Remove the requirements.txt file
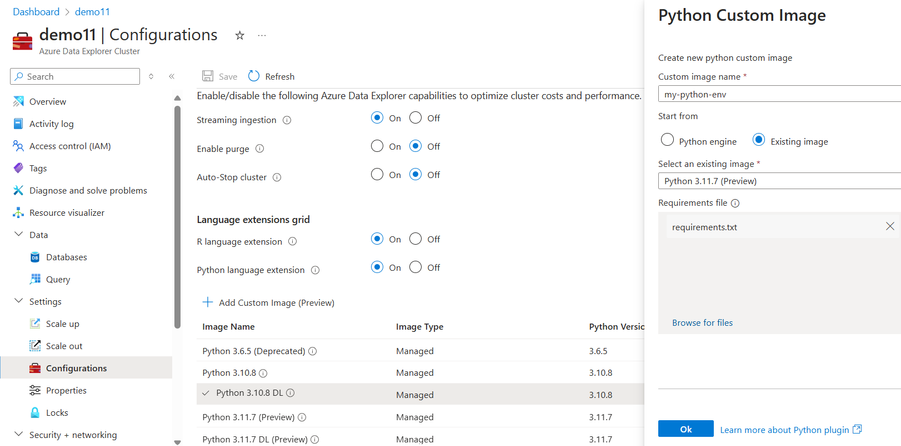 click(x=890, y=227)
